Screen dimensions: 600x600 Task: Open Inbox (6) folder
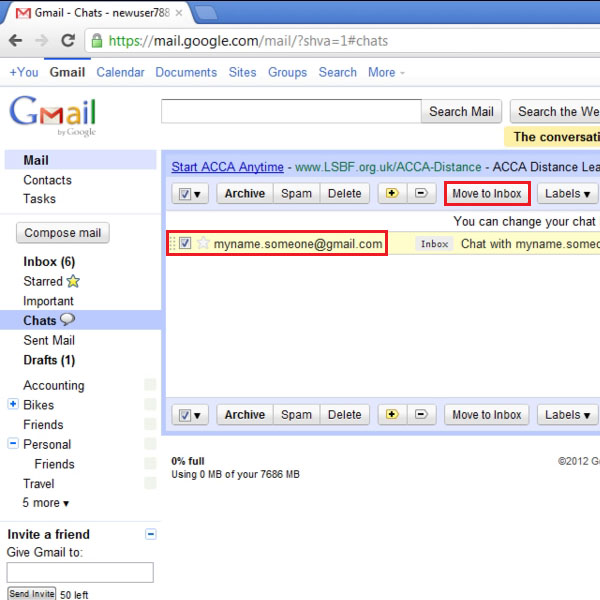tap(49, 262)
